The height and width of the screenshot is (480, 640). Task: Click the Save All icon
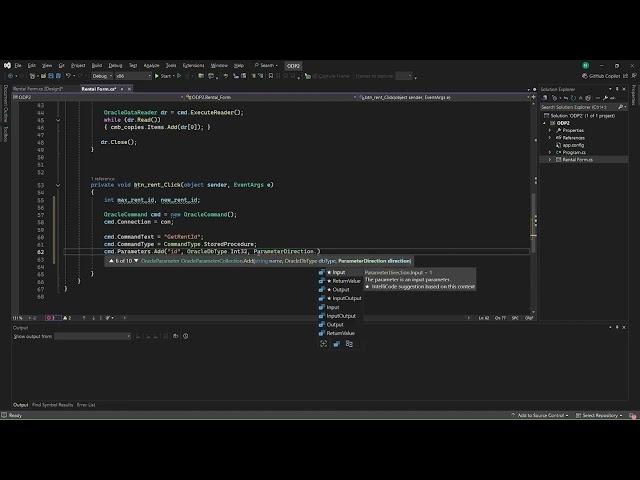[x=58, y=76]
